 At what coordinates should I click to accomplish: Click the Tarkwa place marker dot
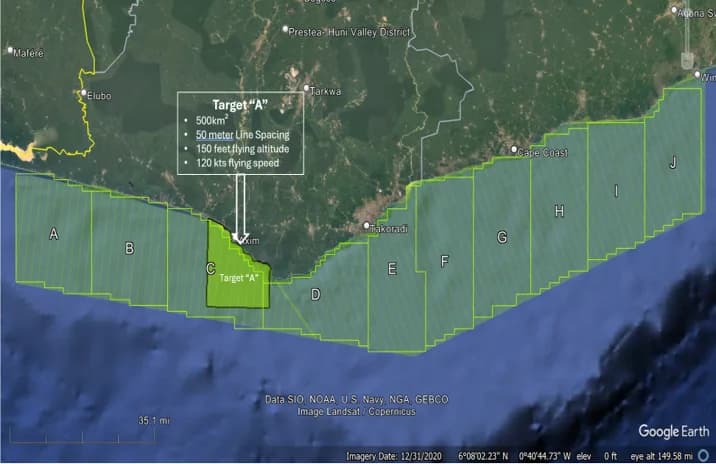306,88
